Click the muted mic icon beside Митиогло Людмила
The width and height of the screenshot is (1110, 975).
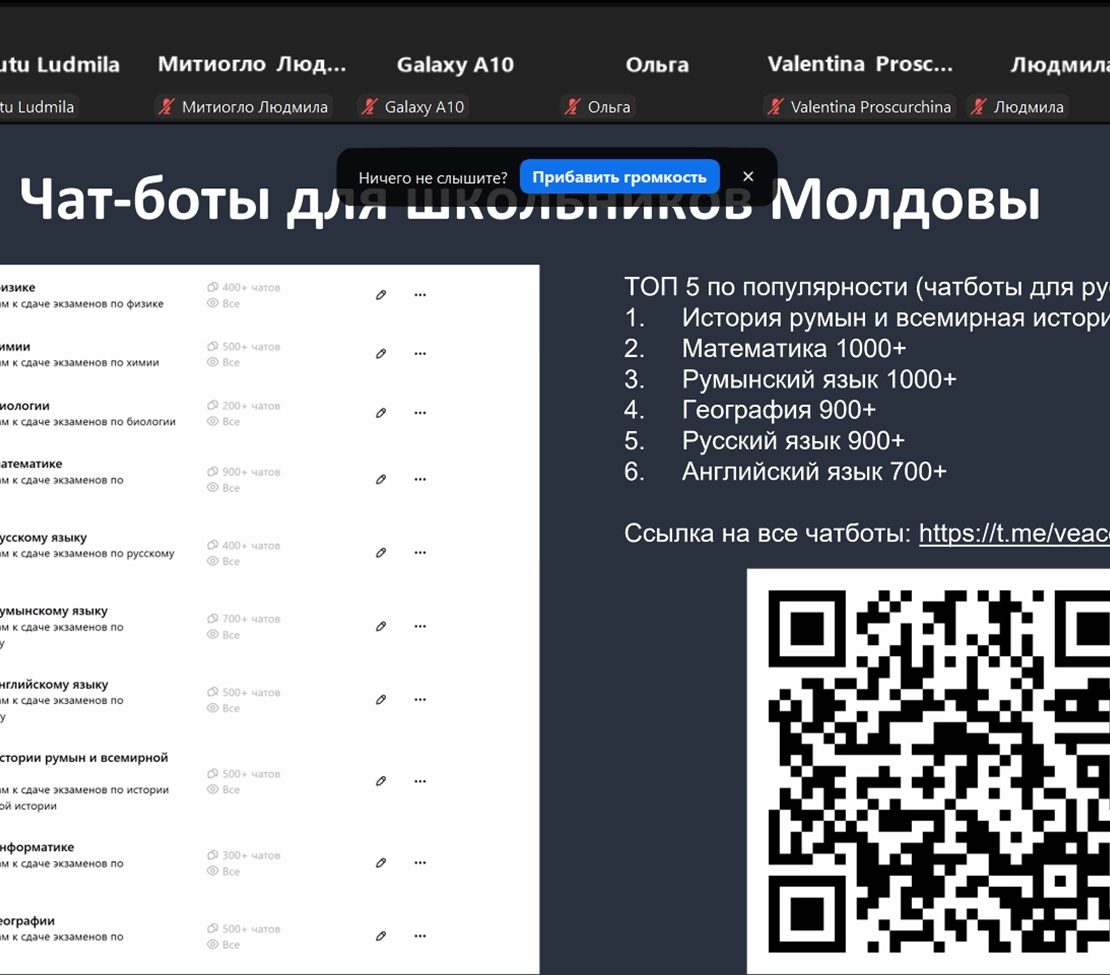pos(166,107)
